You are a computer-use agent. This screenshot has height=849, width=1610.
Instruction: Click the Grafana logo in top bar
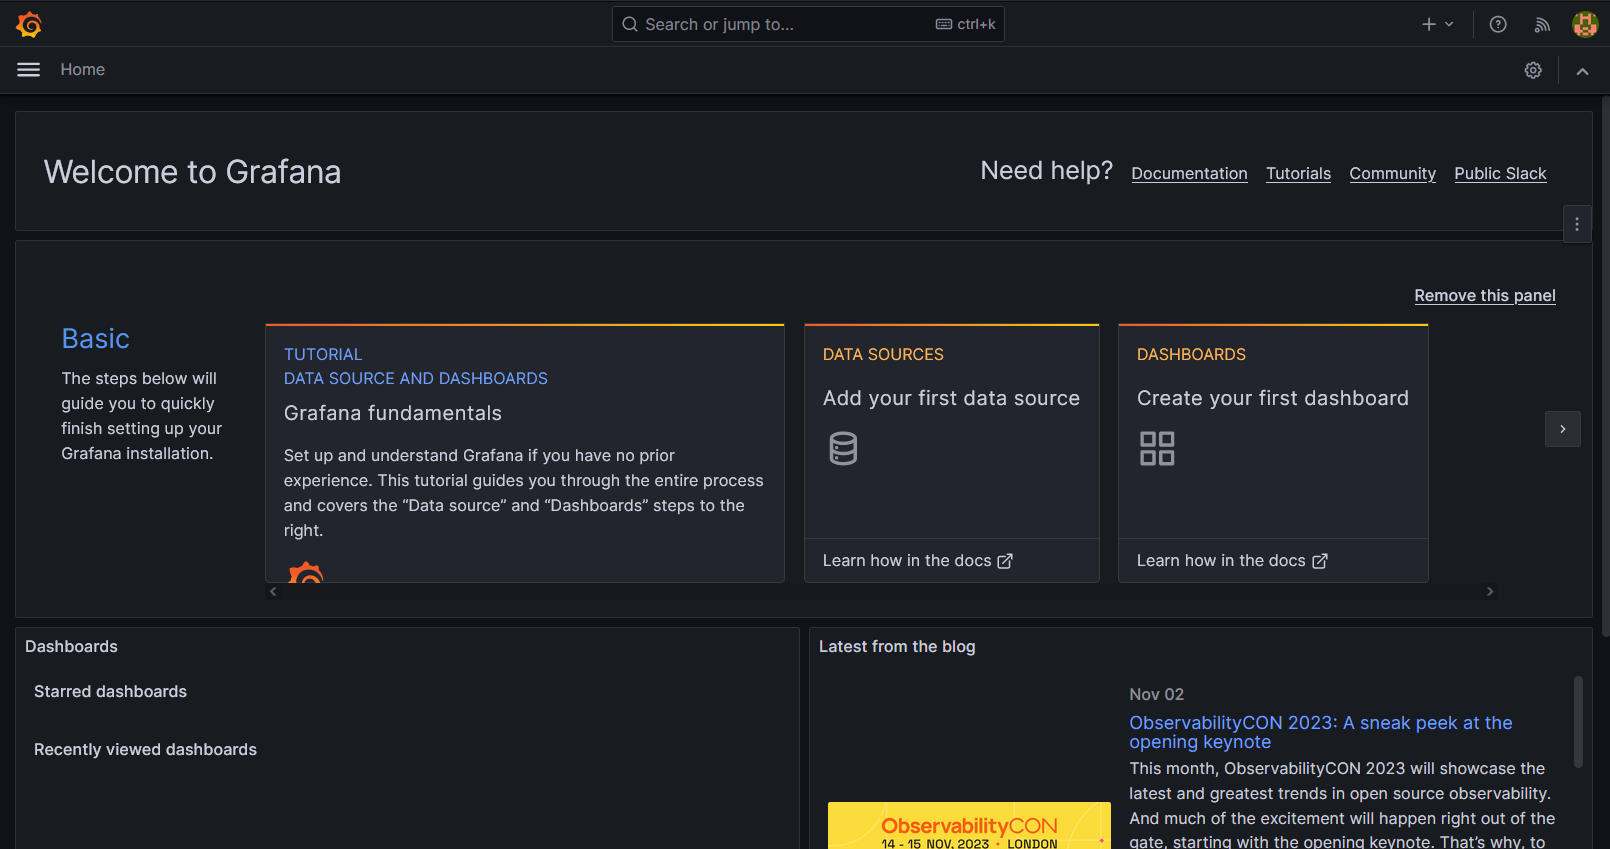(x=29, y=24)
